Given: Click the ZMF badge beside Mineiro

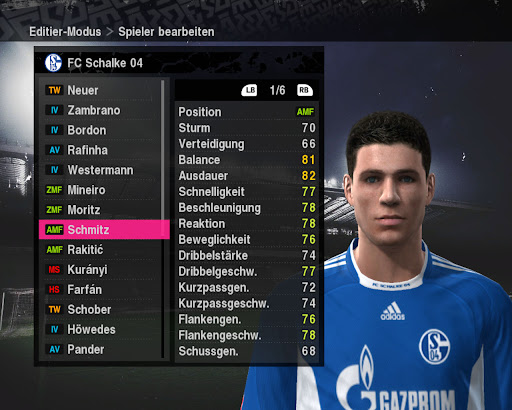Looking at the screenshot, I should tap(54, 190).
